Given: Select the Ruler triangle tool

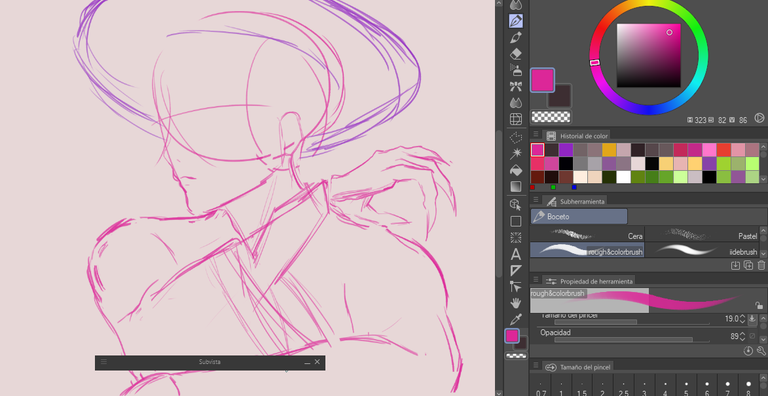Looking at the screenshot, I should pyautogui.click(x=515, y=271).
